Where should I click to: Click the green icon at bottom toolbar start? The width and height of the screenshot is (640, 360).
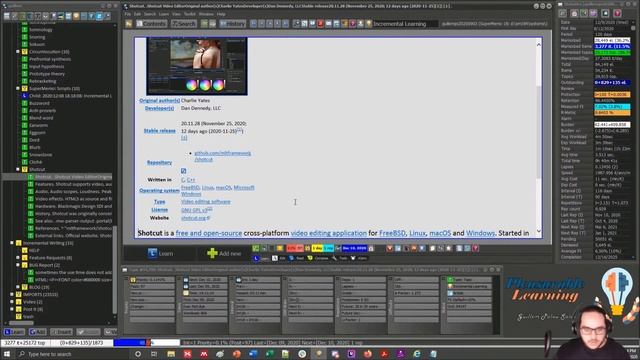[256, 248]
